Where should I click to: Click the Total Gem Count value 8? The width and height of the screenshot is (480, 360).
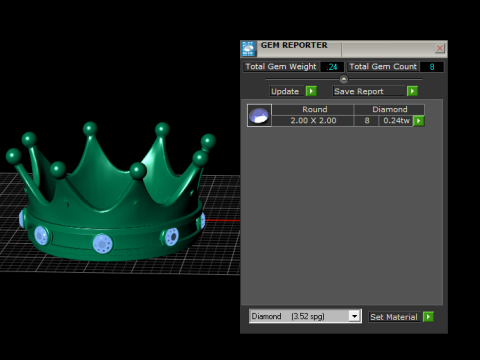[x=432, y=67]
